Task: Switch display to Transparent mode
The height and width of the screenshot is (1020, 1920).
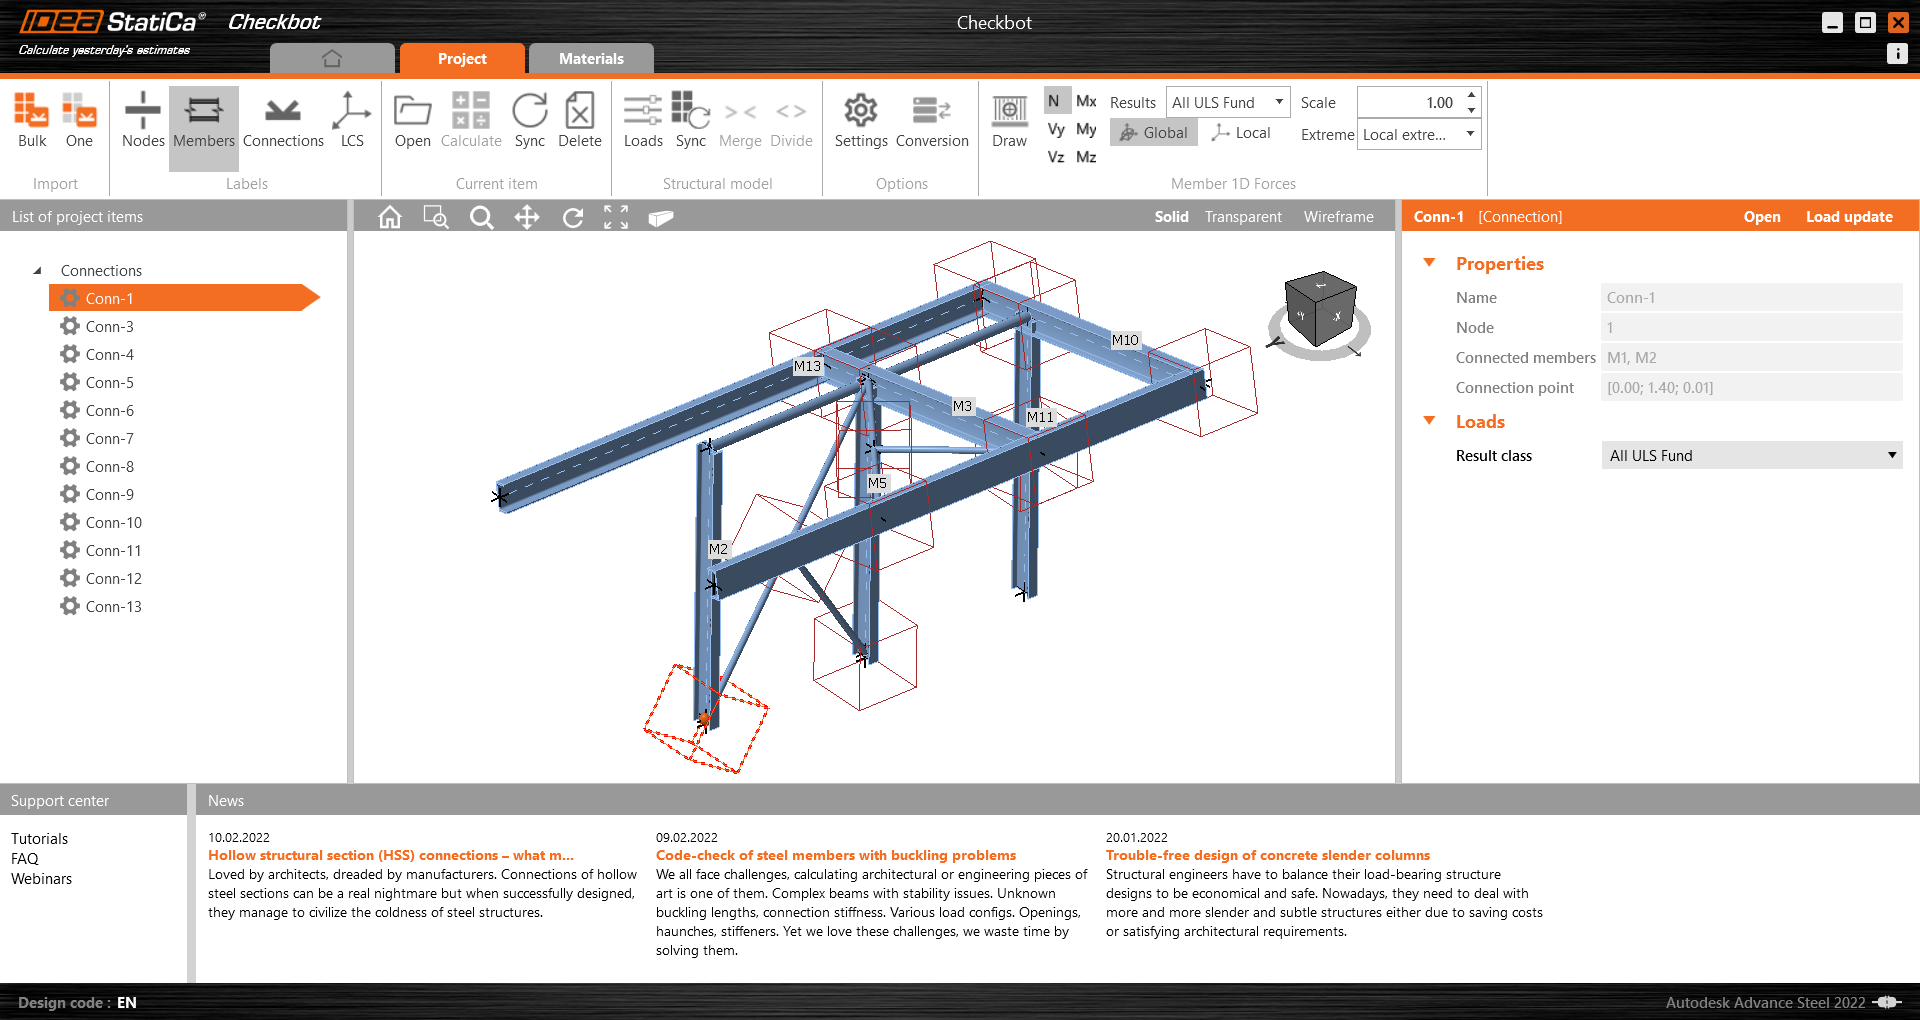Action: pos(1242,216)
